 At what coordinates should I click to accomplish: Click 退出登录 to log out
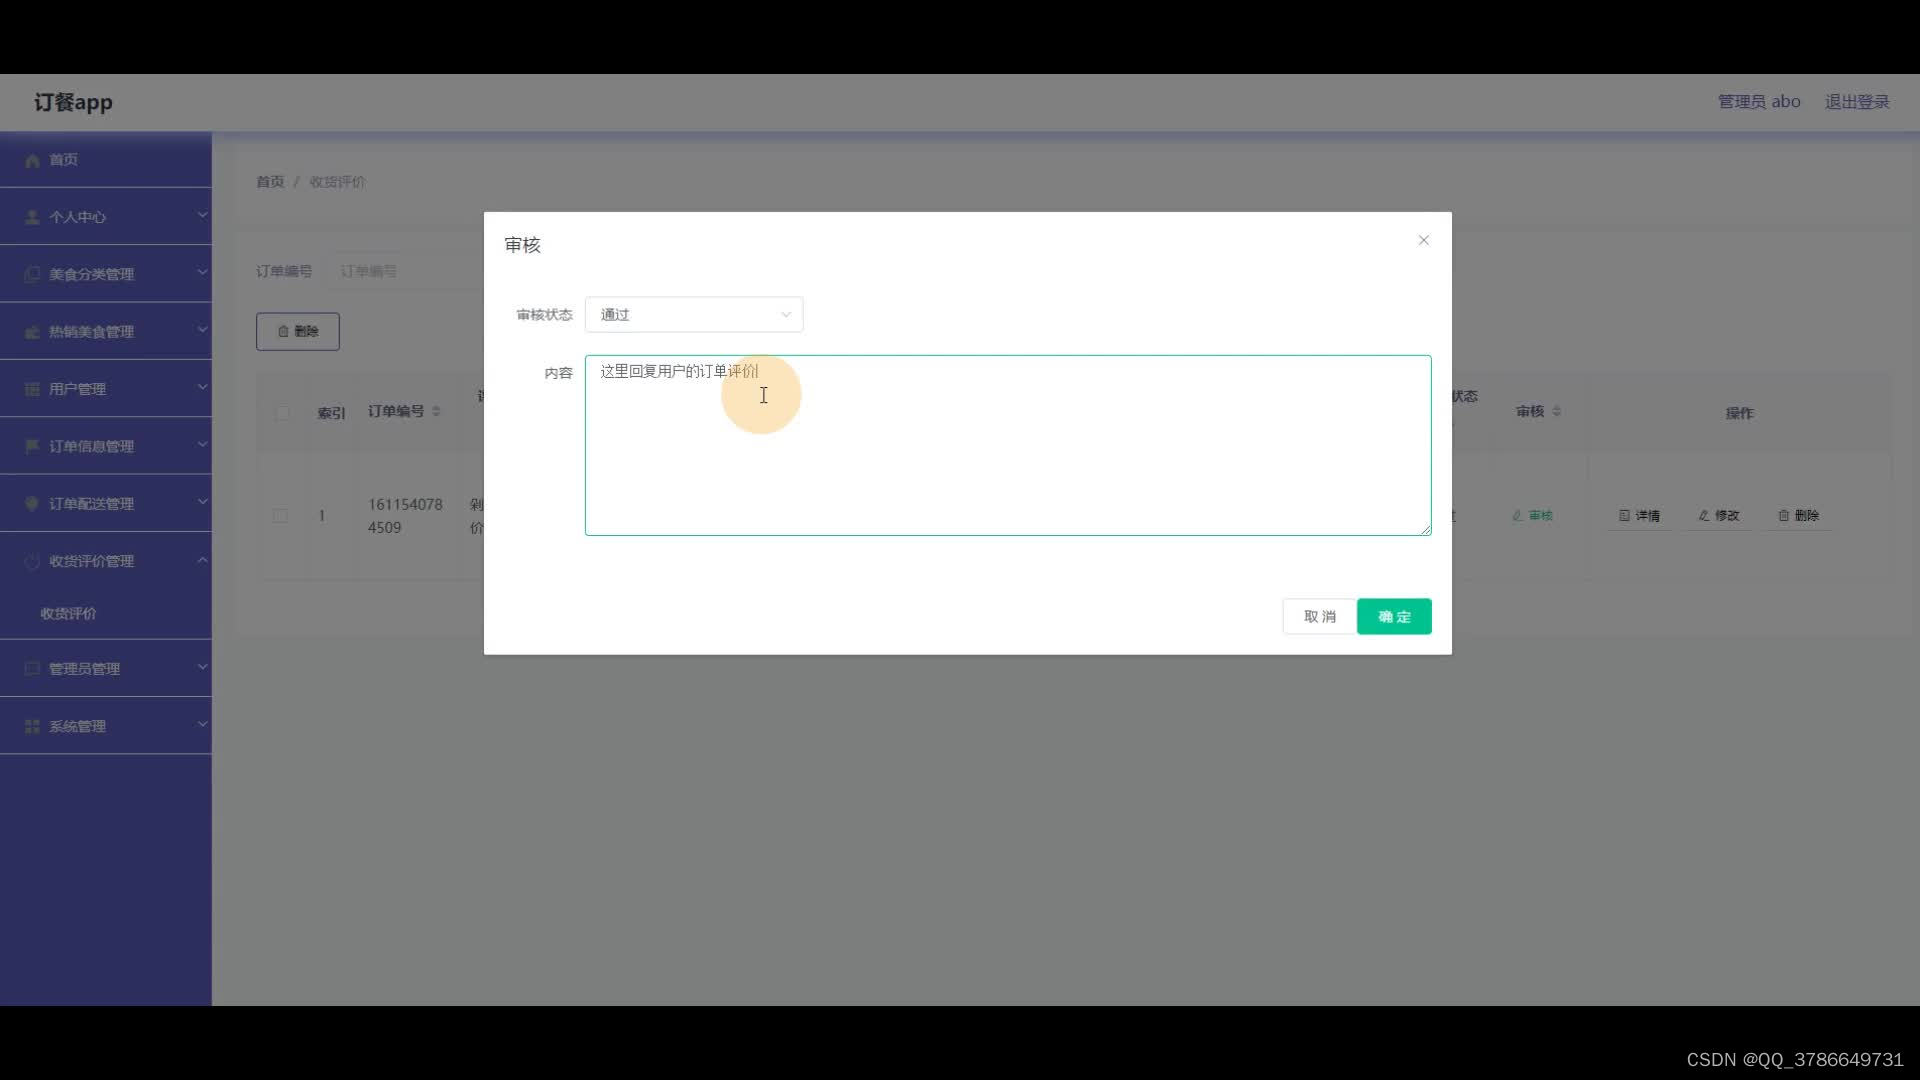(x=1857, y=102)
